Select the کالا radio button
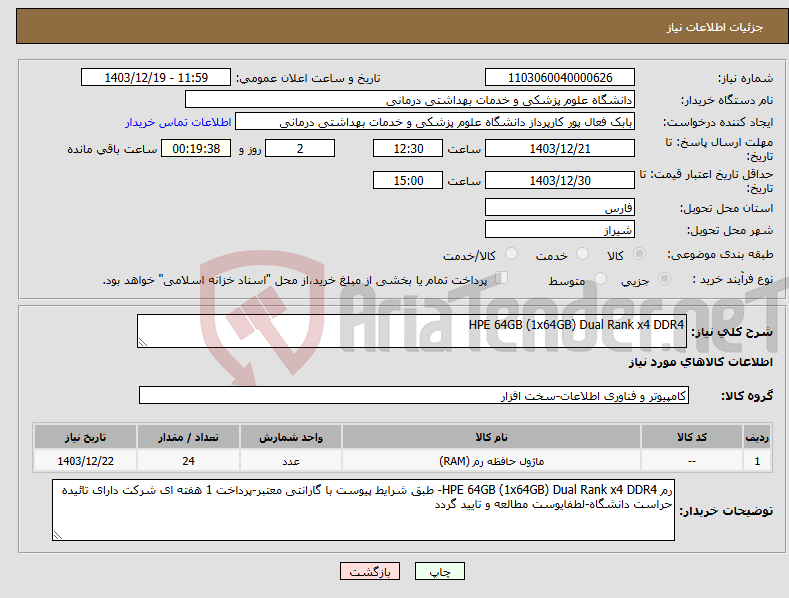Image resolution: width=789 pixels, height=598 pixels. point(640,254)
